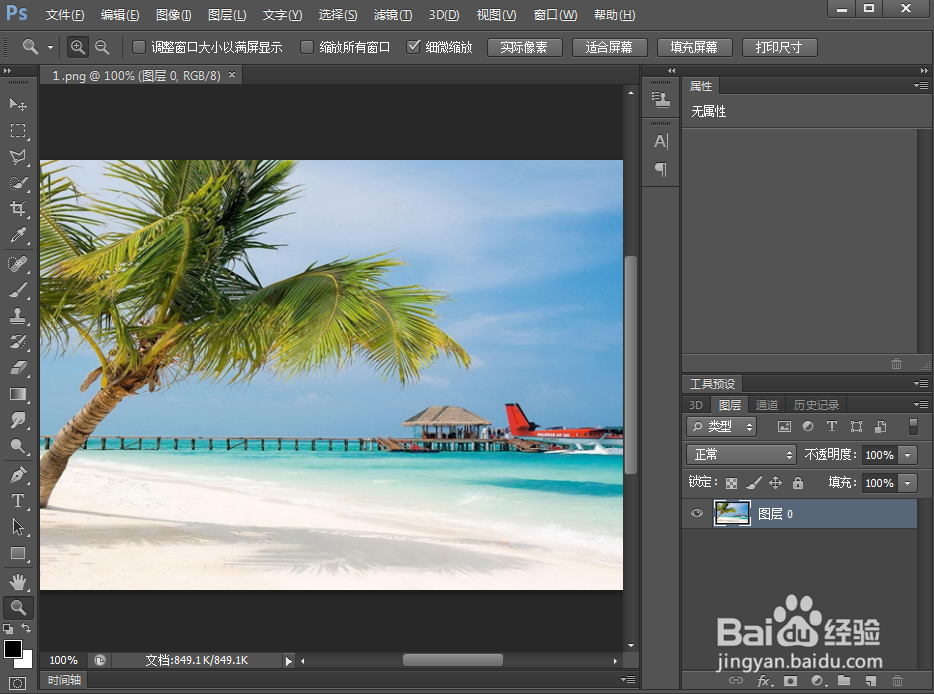Delete layer with the Layers panel trash icon
The image size is (934, 694).
click(x=898, y=680)
